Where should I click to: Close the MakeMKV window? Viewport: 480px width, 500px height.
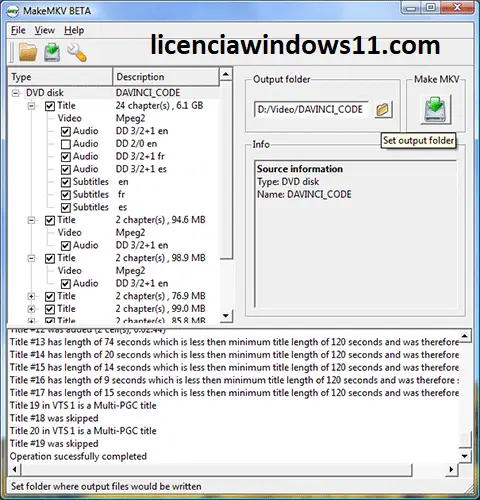pyautogui.click(x=457, y=8)
